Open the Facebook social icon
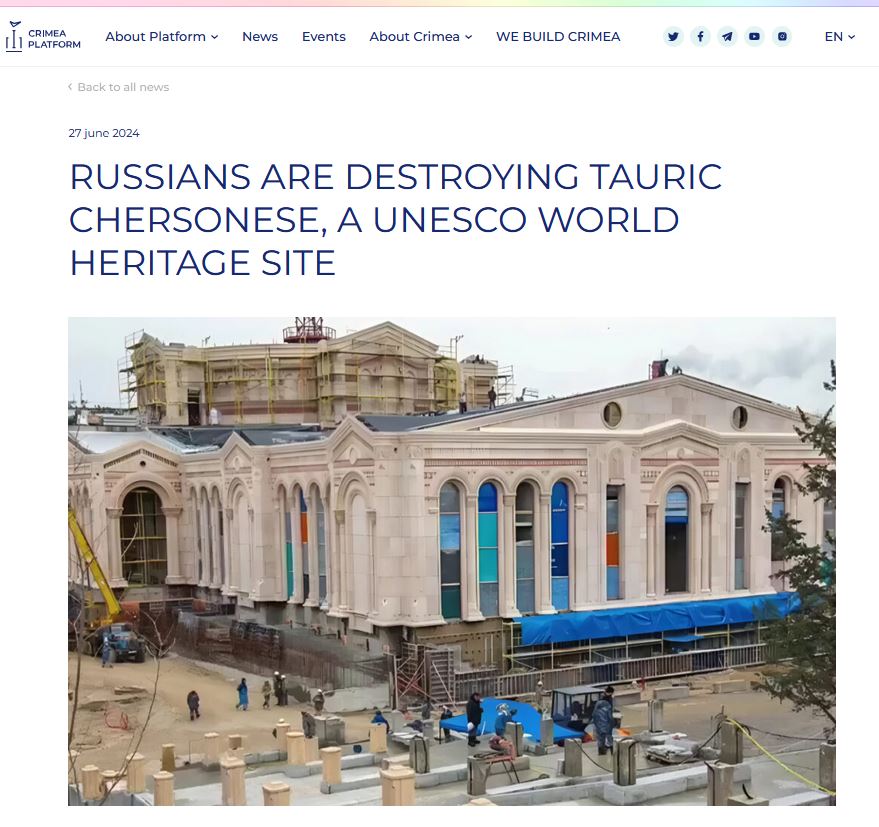The image size is (879, 827). click(700, 37)
